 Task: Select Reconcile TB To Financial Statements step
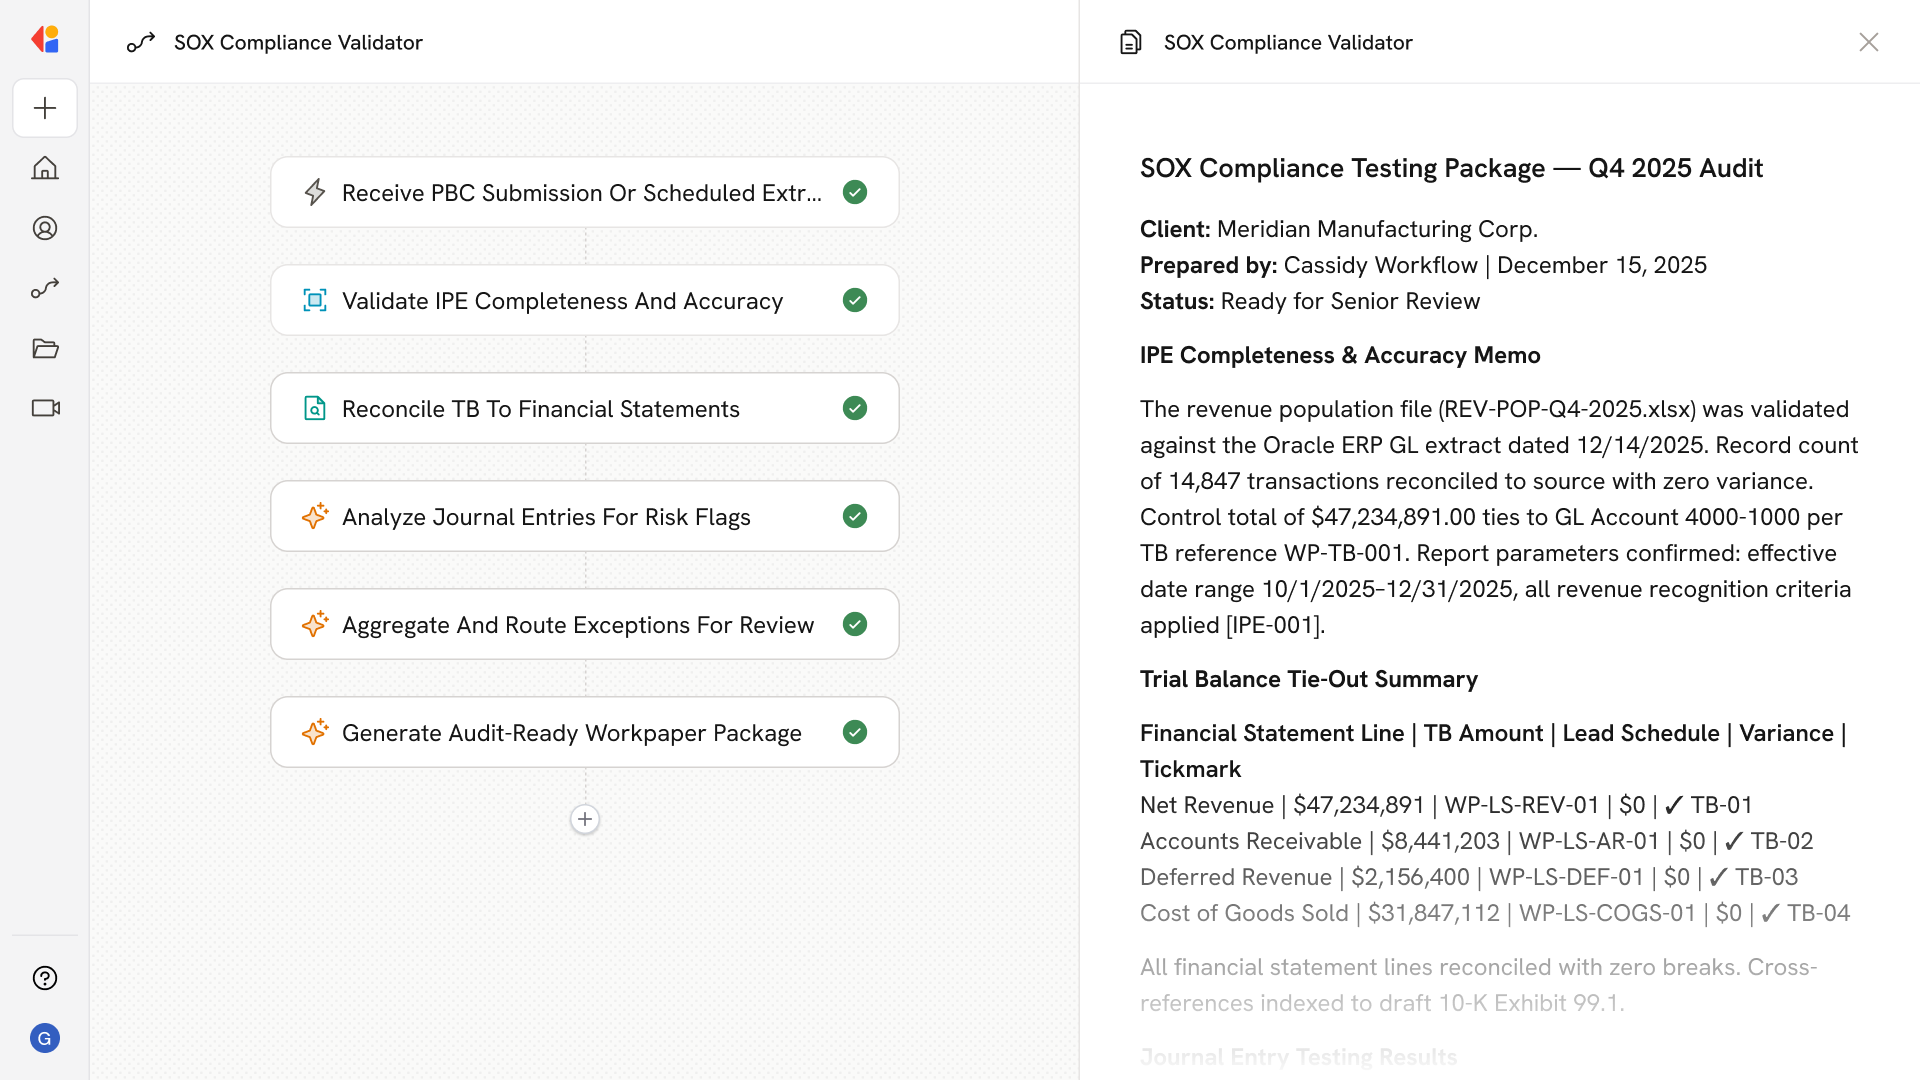pos(540,408)
